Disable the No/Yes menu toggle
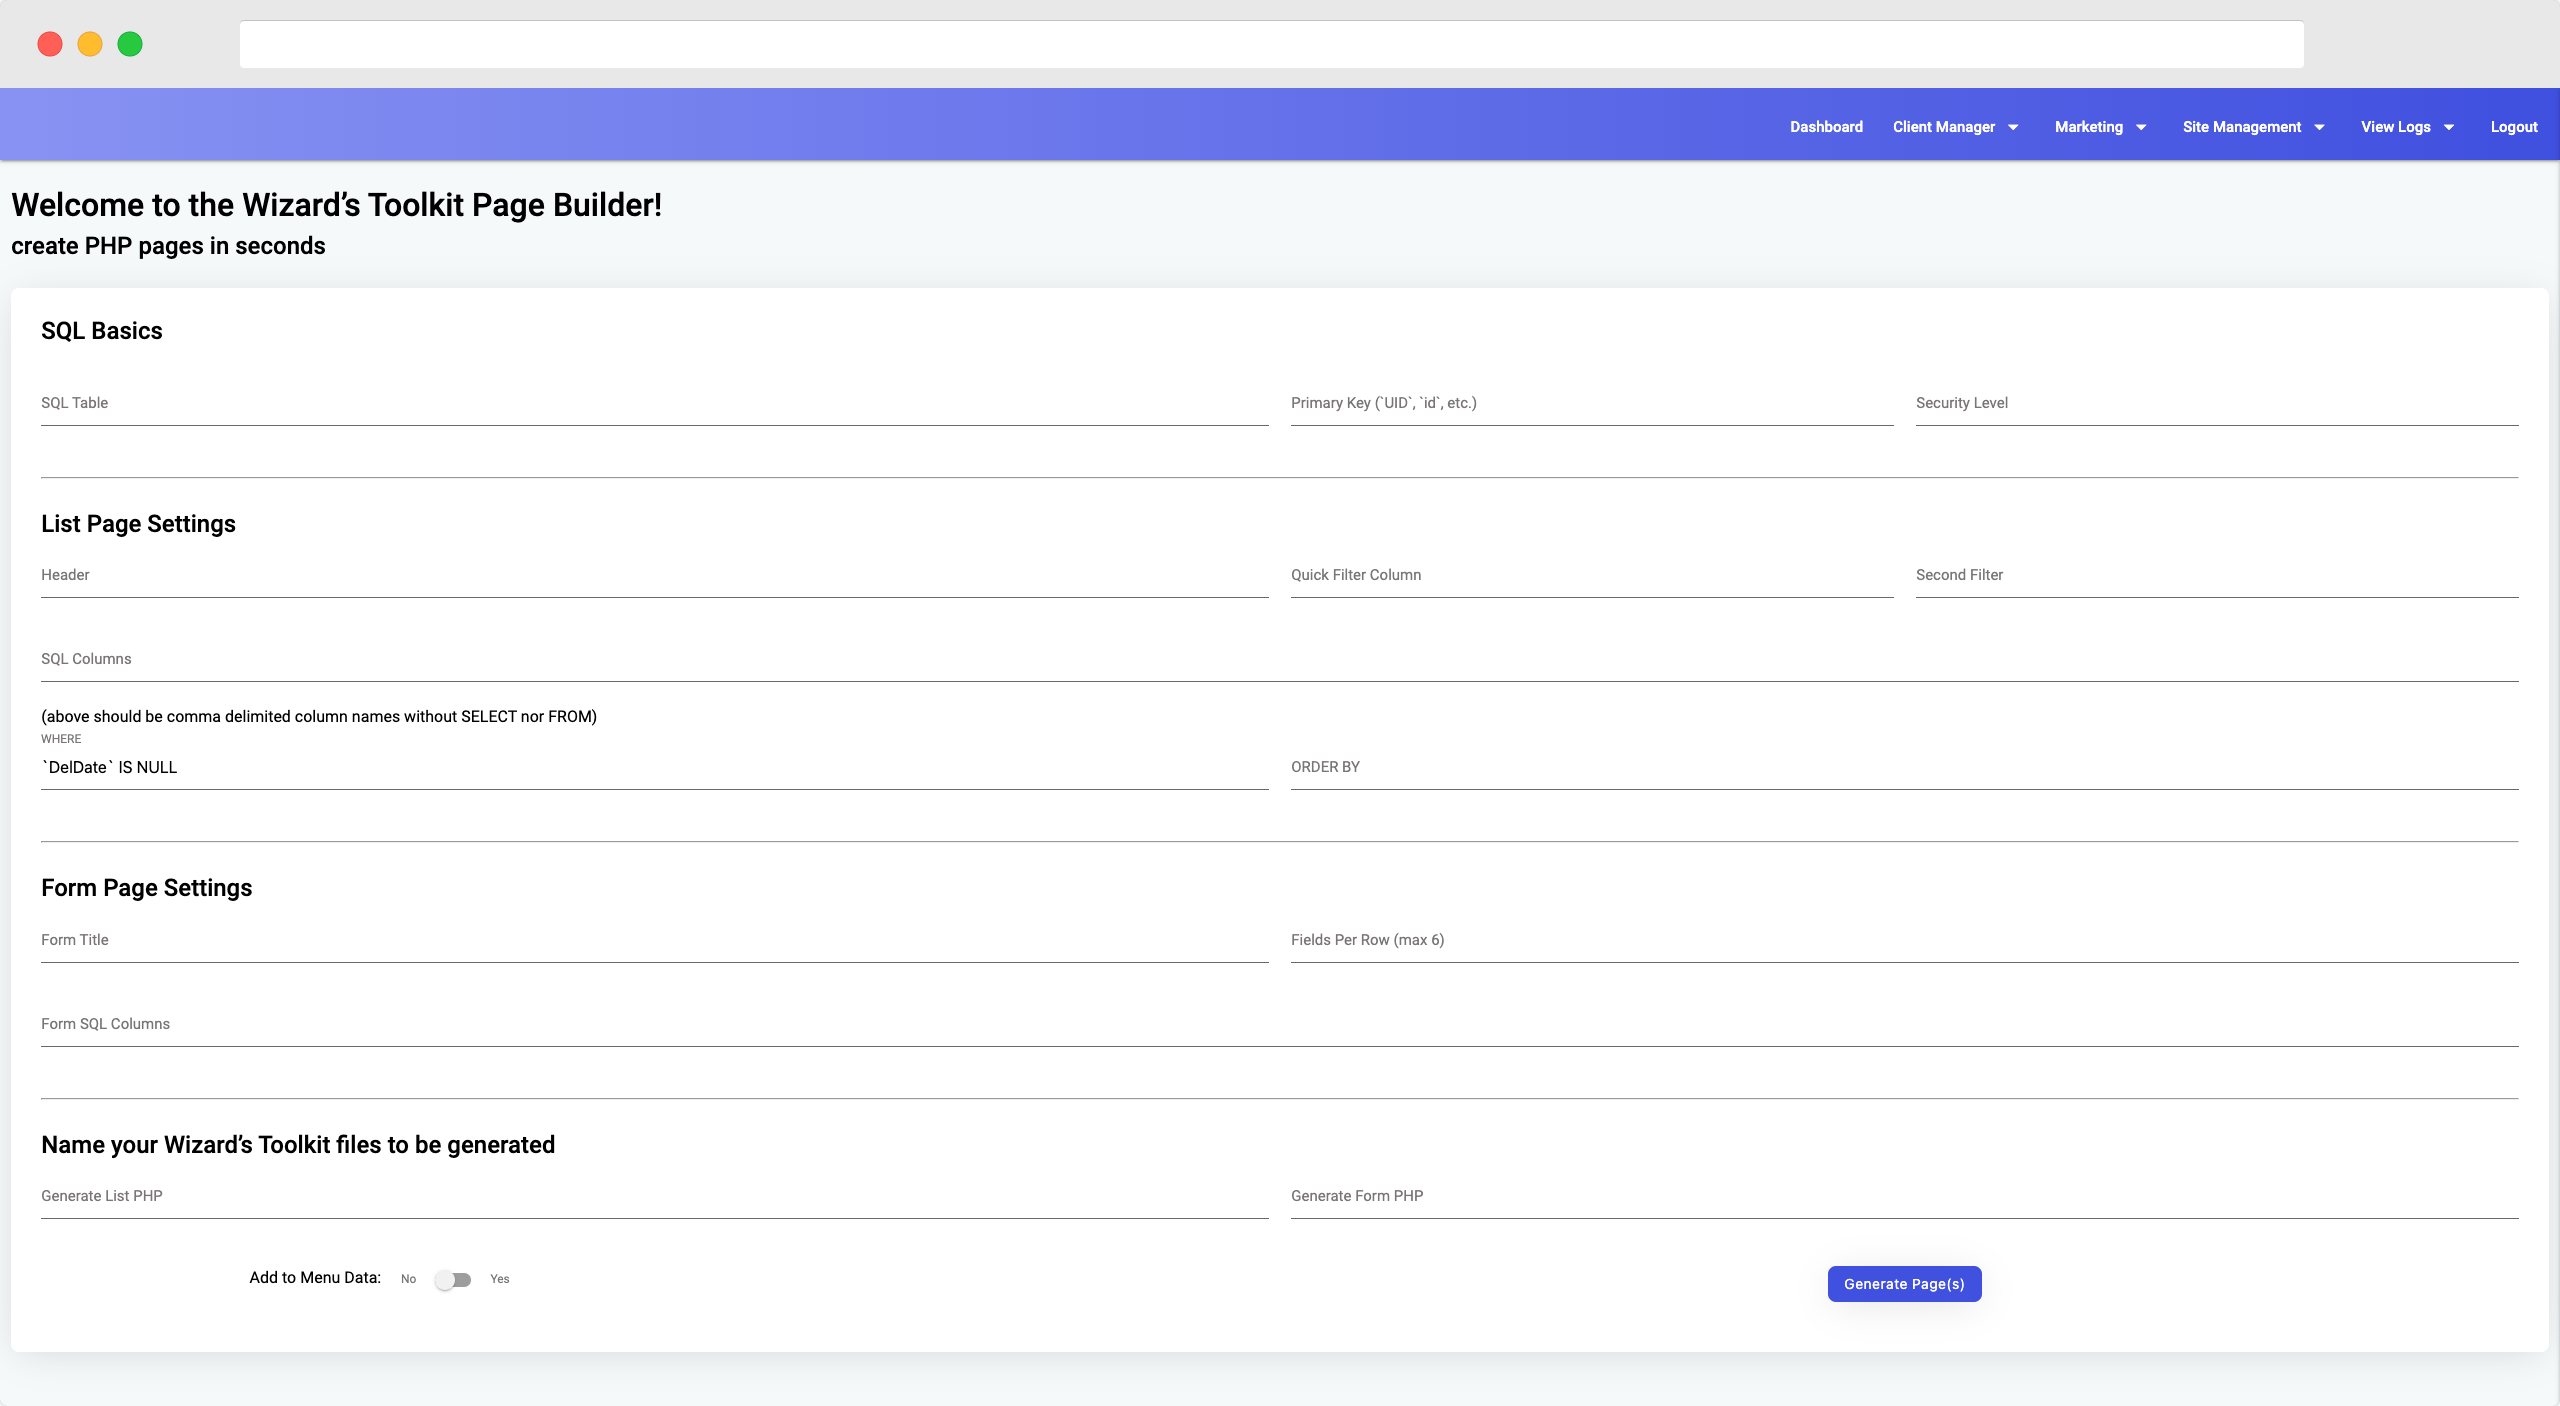Image resolution: width=2560 pixels, height=1406 pixels. [453, 1280]
